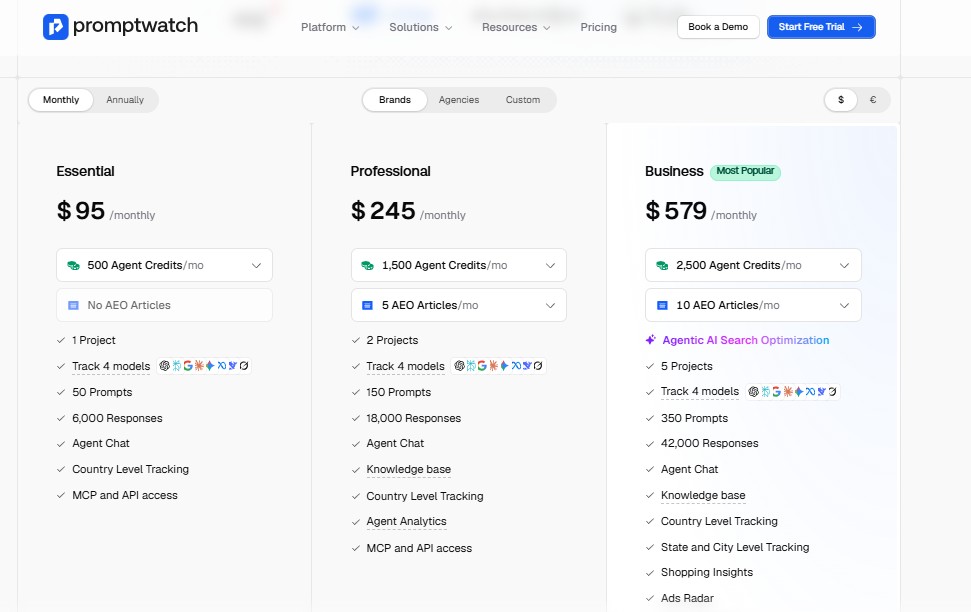The image size is (971, 612).
Task: Click the "Shopping Insights" feature text
Action: 707,572
